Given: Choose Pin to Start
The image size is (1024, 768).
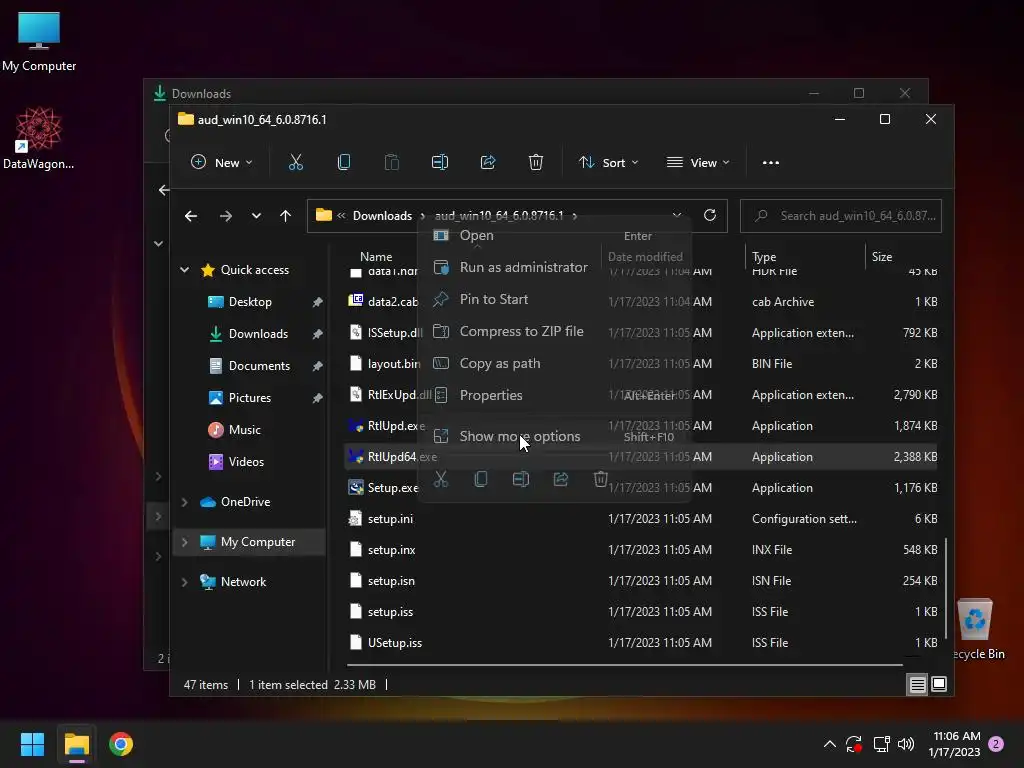Looking at the screenshot, I should coord(554,299).
